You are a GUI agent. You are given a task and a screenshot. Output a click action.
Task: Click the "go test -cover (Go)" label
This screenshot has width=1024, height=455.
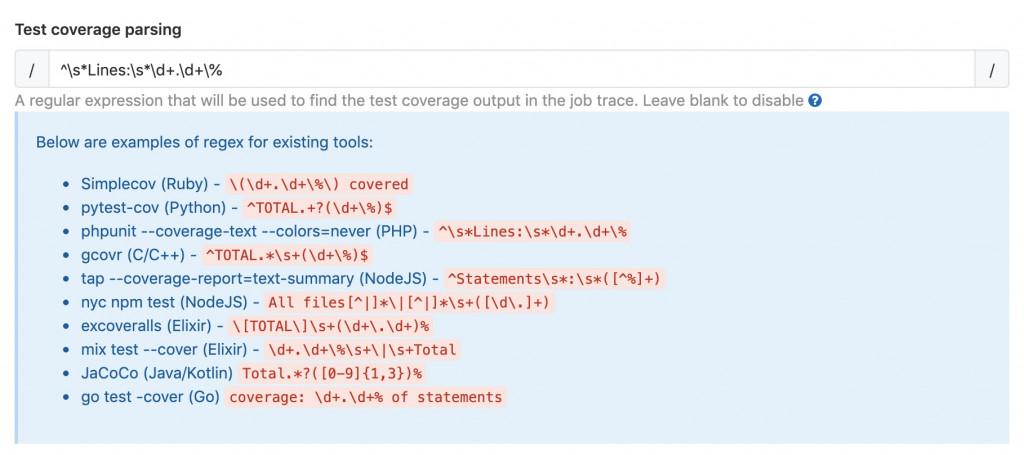[x=151, y=397]
